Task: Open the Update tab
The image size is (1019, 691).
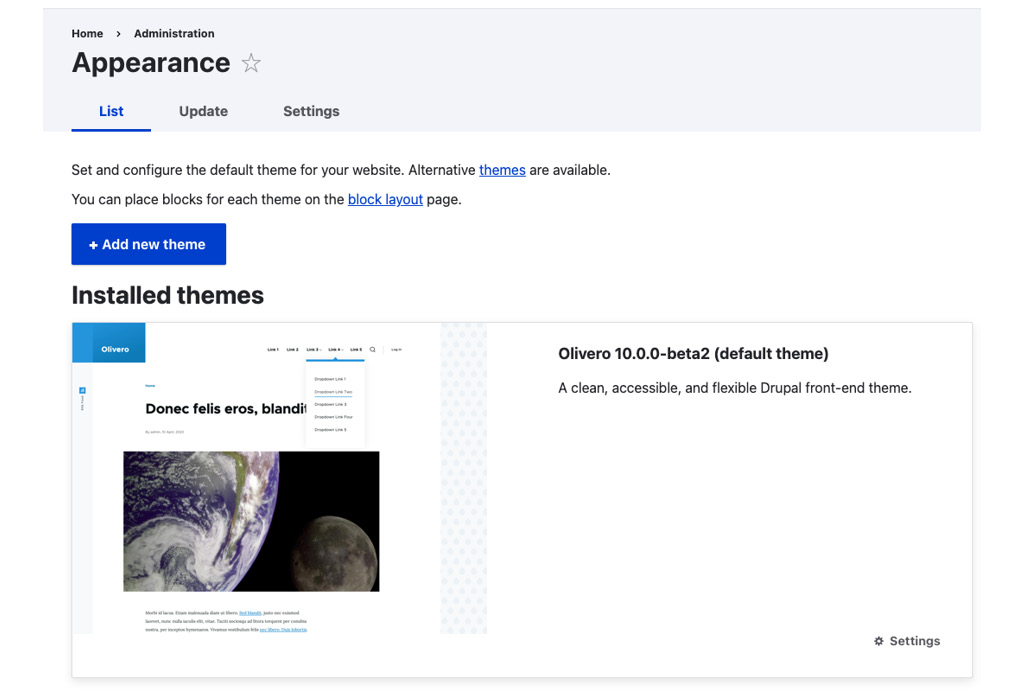Action: pyautogui.click(x=203, y=111)
